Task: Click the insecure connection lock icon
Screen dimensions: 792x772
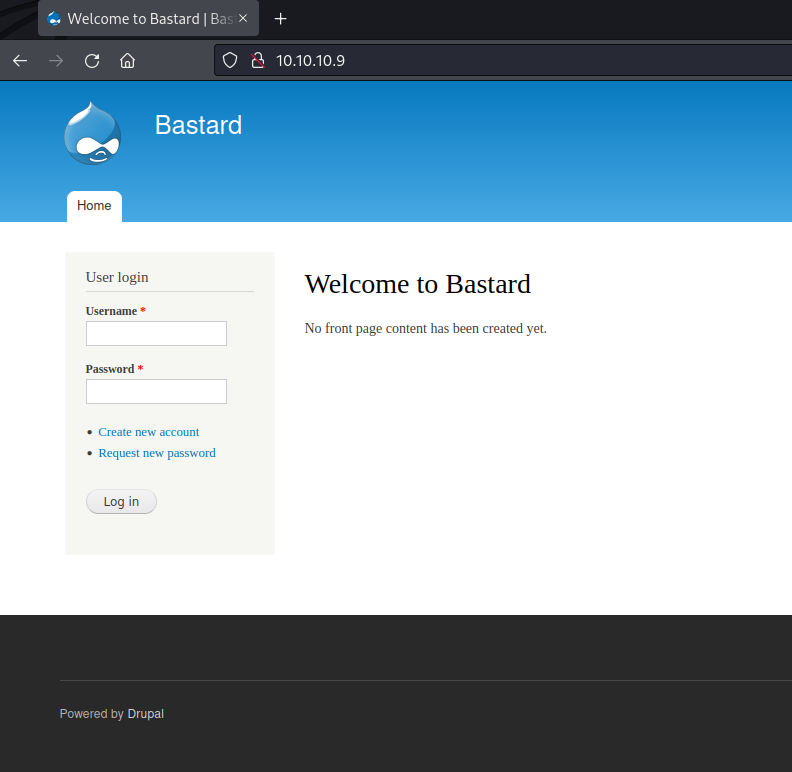Action: pos(257,61)
